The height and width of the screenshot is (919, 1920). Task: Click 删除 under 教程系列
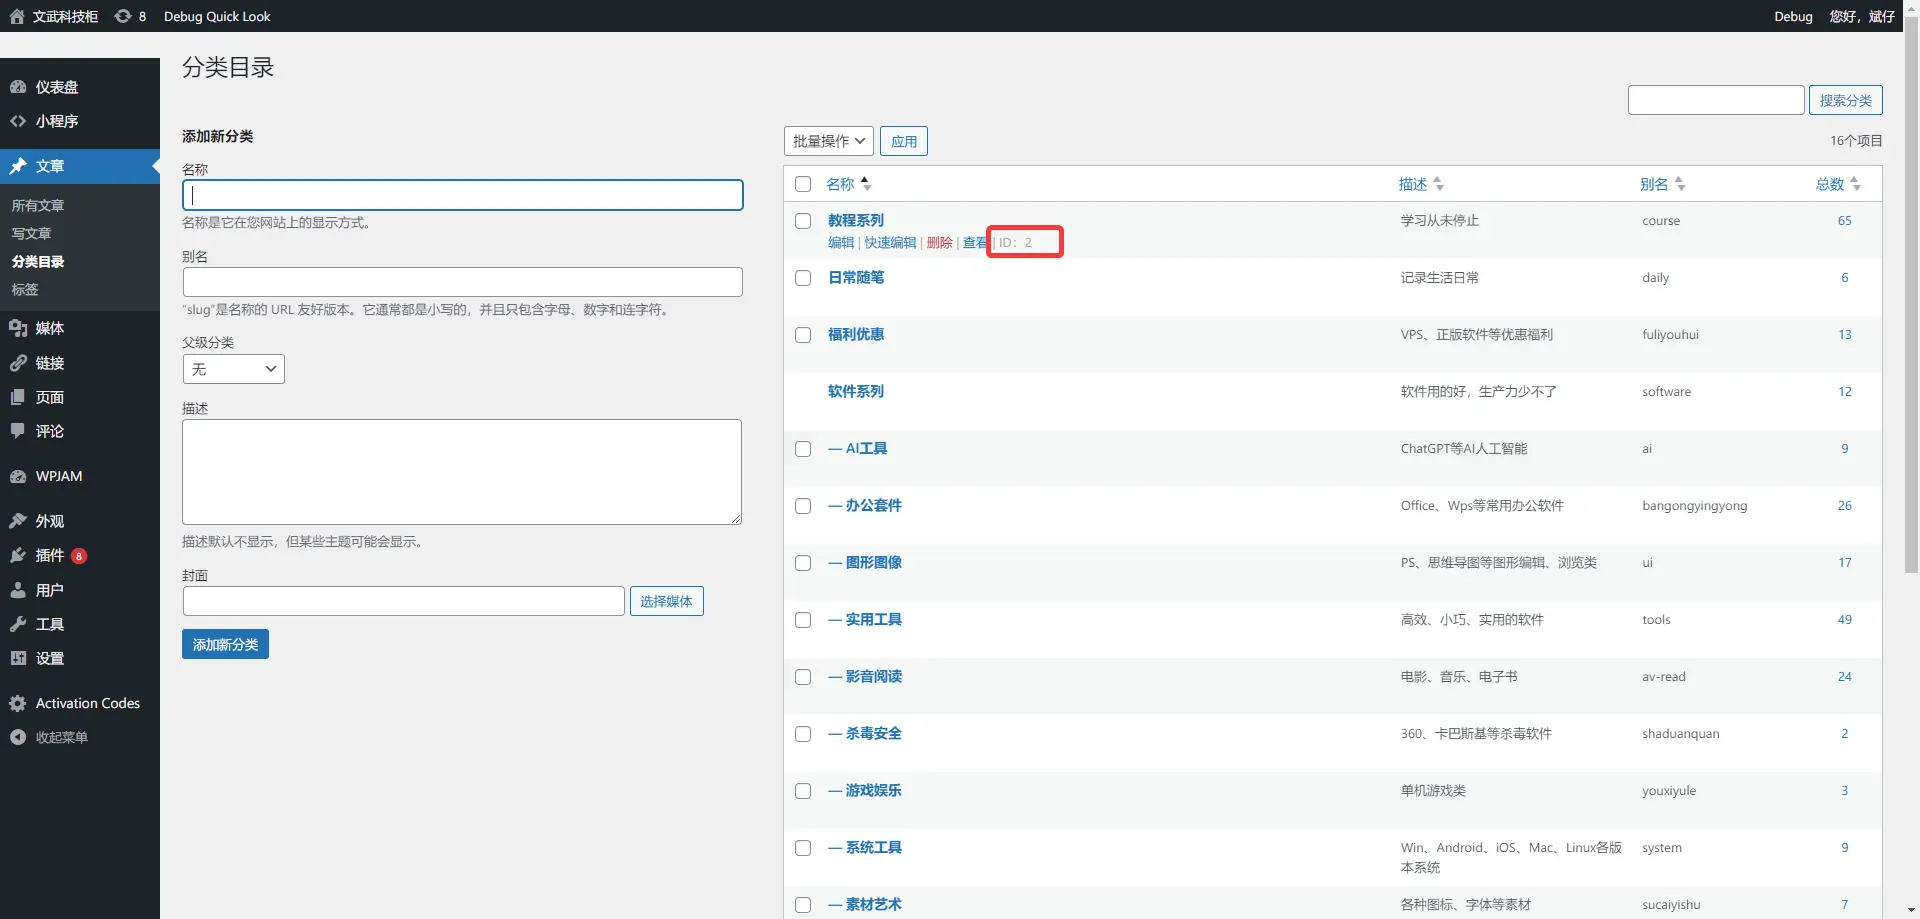coord(940,243)
